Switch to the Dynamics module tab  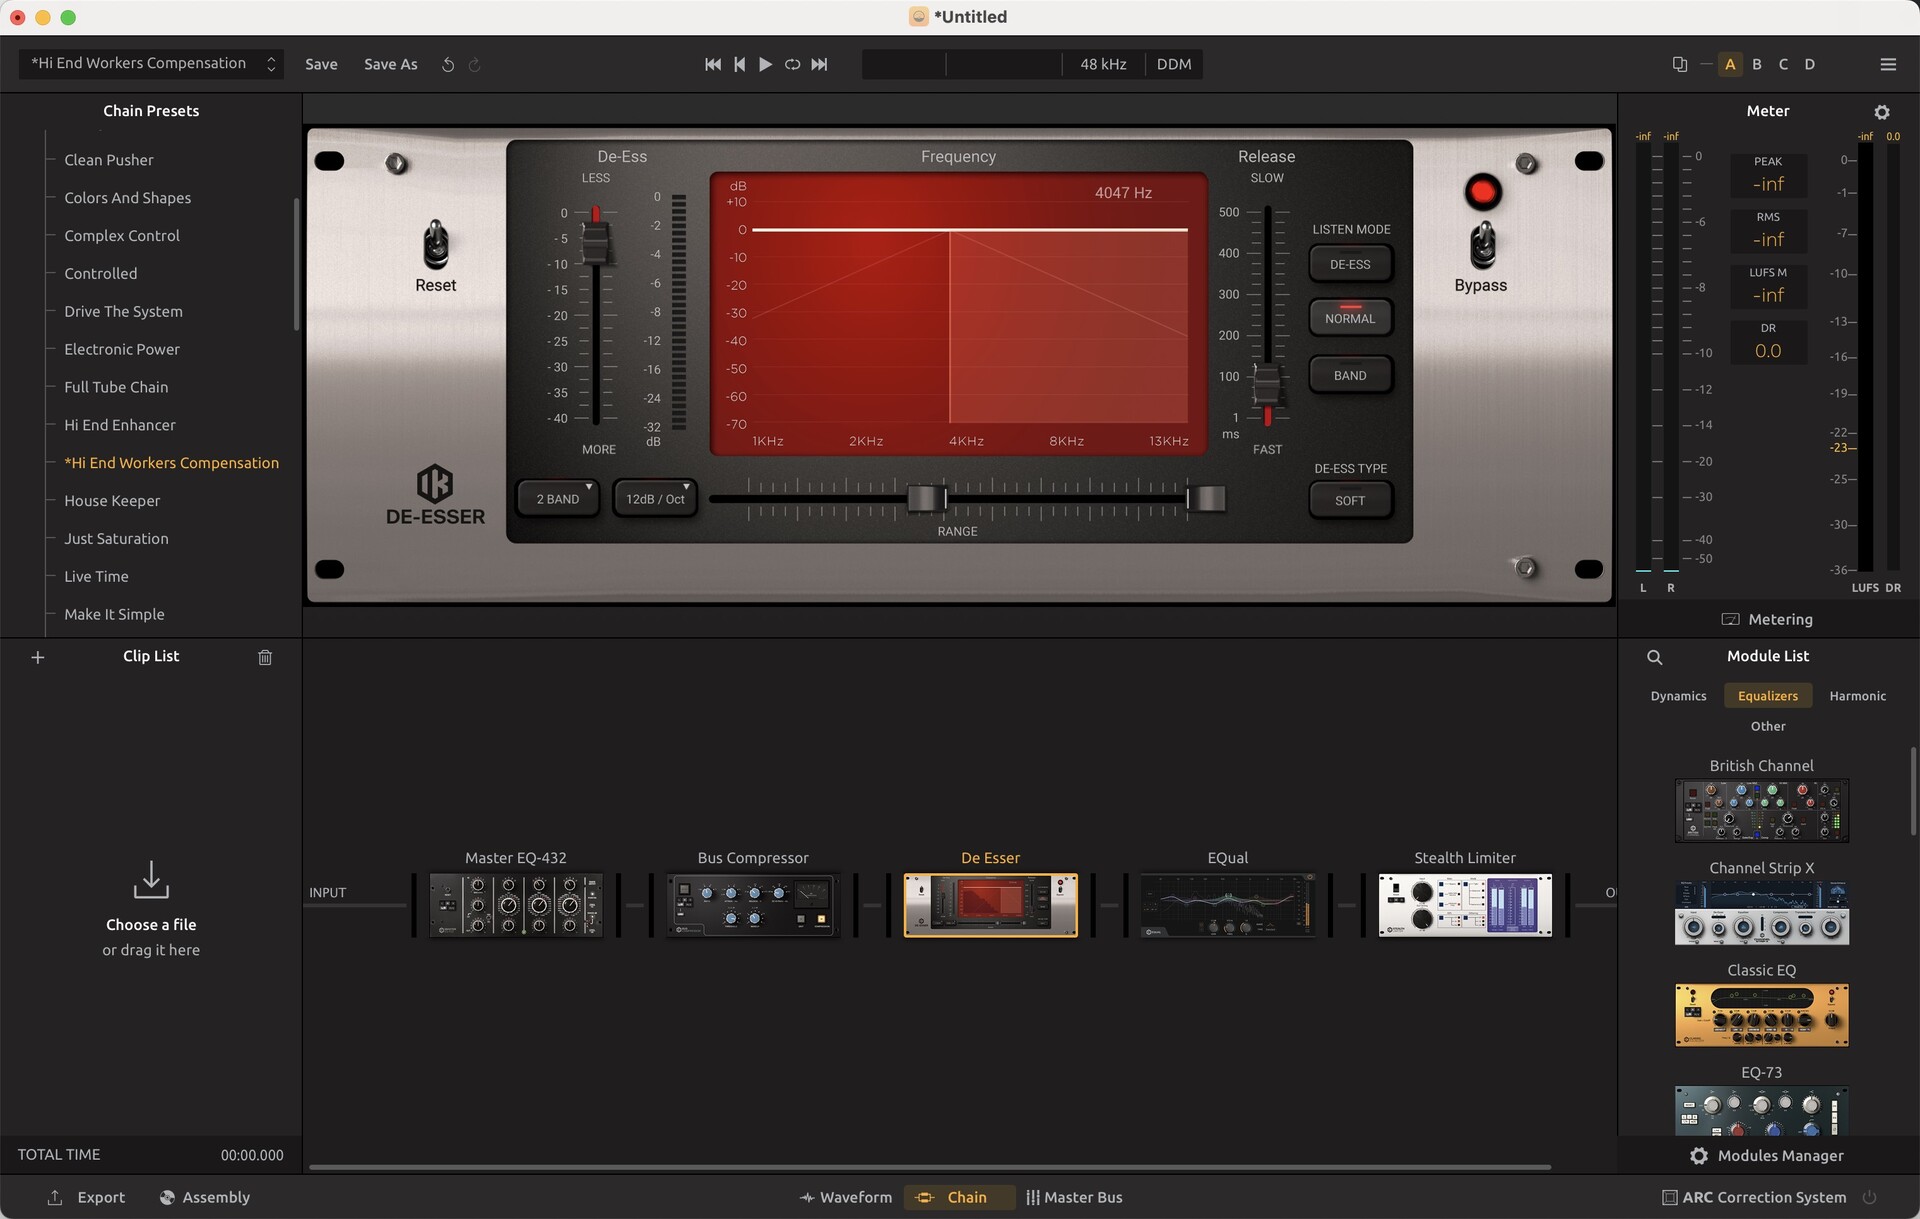[x=1678, y=696]
